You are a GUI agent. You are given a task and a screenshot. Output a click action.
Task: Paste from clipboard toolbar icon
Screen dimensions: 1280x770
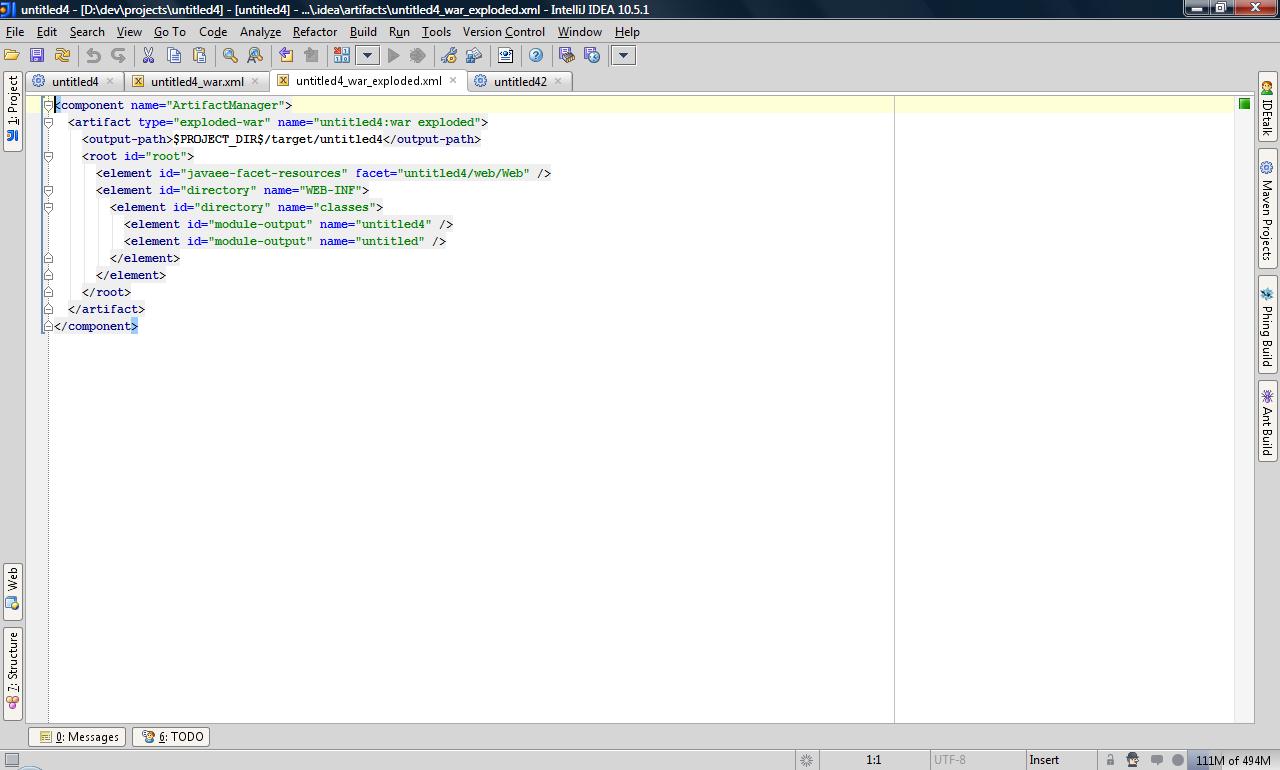(x=199, y=56)
